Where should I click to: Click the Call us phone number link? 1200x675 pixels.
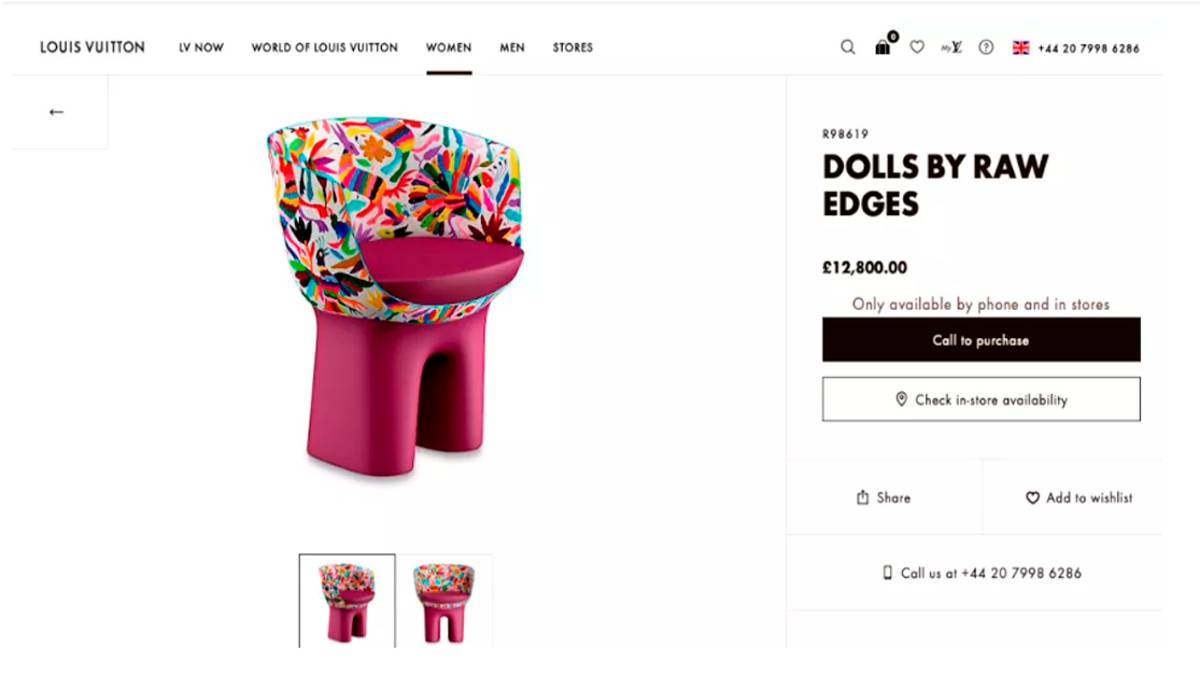click(x=981, y=573)
